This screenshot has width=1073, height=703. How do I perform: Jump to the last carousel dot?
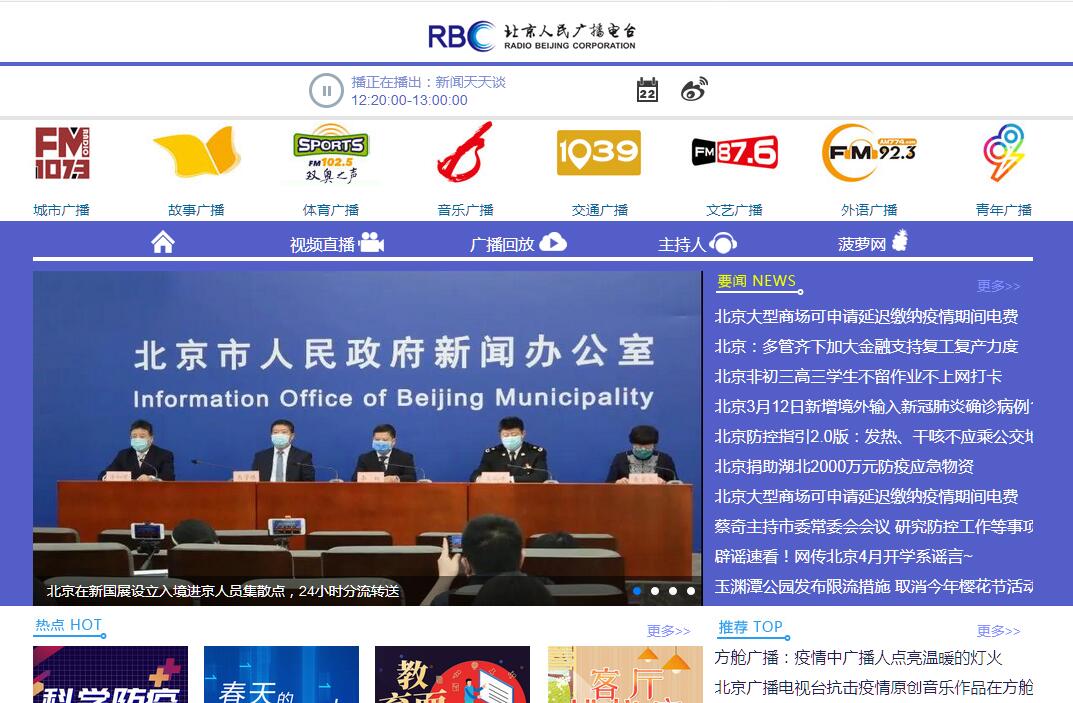691,591
